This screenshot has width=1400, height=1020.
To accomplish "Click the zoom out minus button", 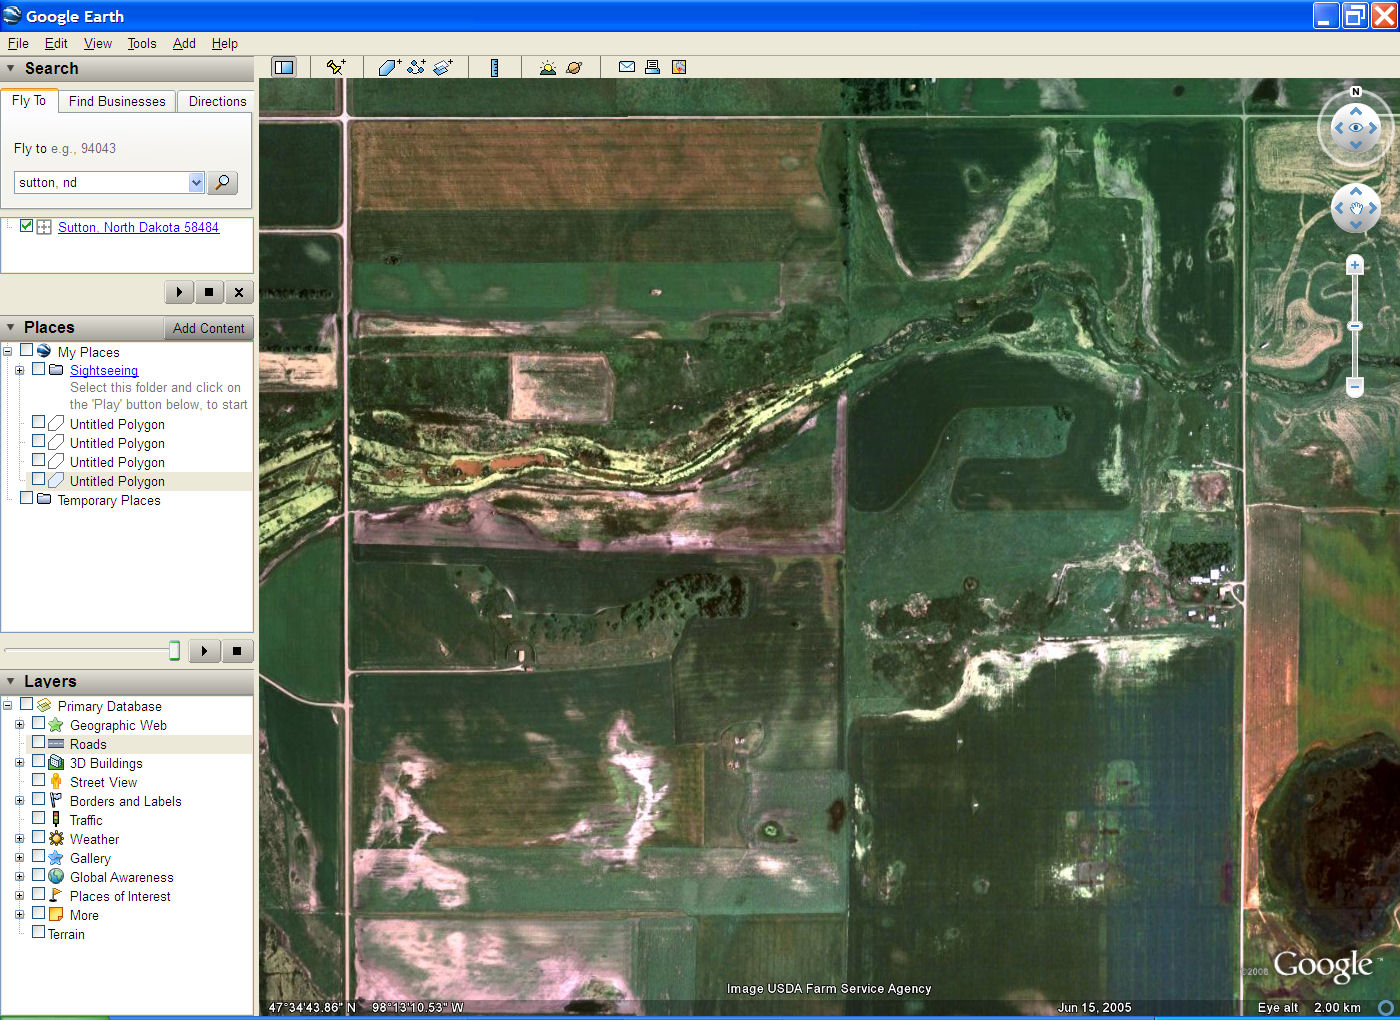I will [1355, 386].
